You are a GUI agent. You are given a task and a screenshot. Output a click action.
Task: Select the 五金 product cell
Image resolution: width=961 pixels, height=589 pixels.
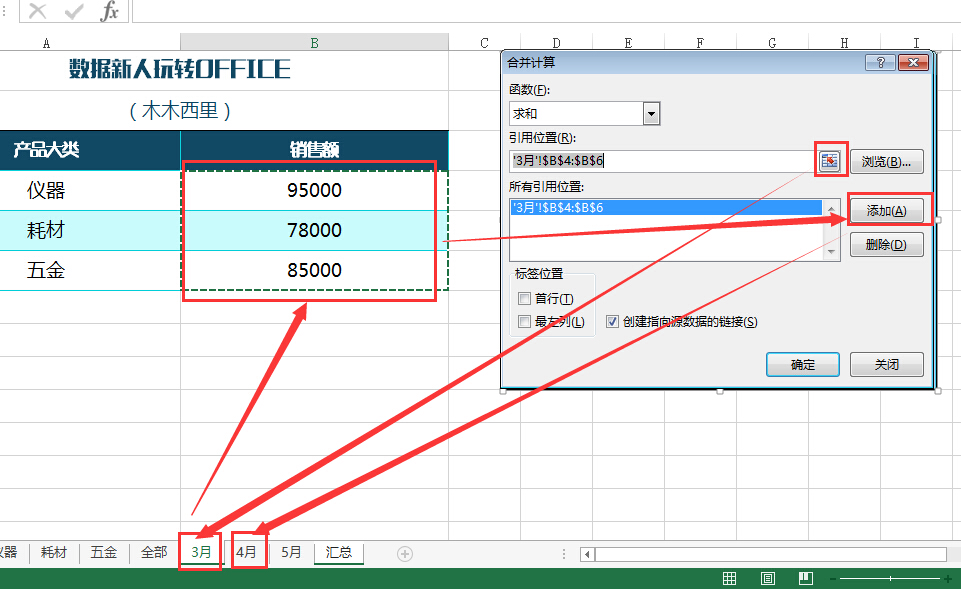tap(90, 270)
